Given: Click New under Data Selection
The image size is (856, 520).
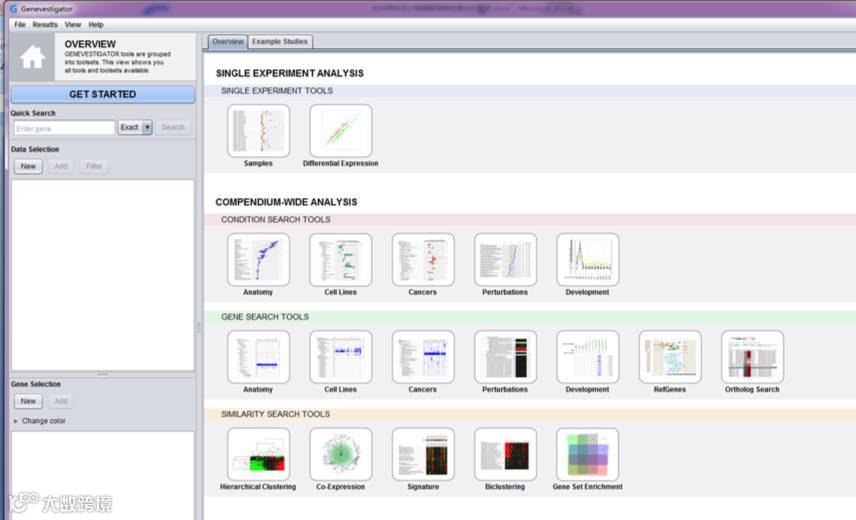Looking at the screenshot, I should (28, 166).
